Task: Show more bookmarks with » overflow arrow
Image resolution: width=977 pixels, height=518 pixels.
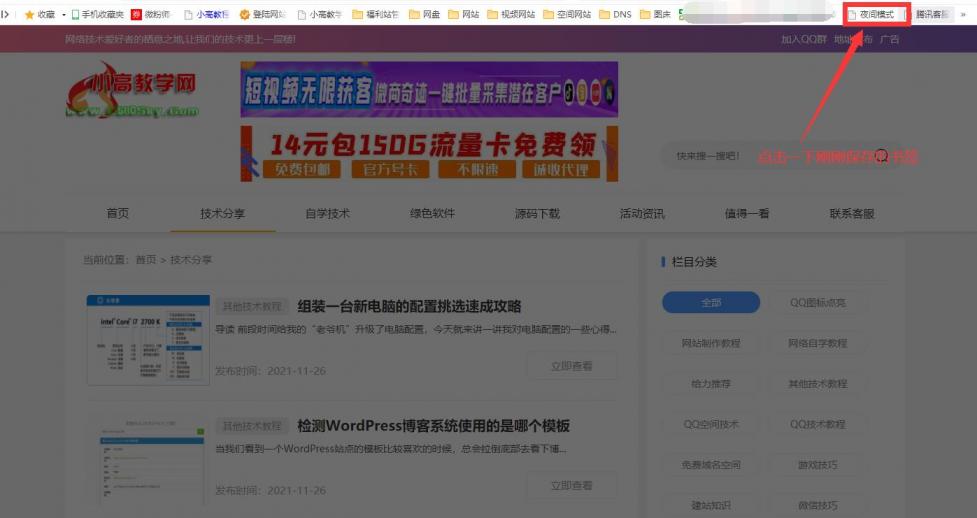Action: 963,14
